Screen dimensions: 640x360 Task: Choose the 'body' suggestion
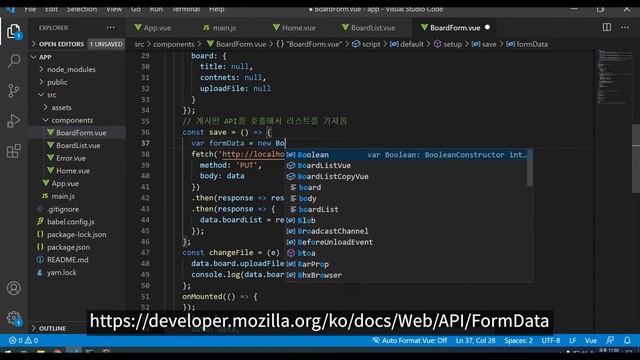(x=406, y=198)
